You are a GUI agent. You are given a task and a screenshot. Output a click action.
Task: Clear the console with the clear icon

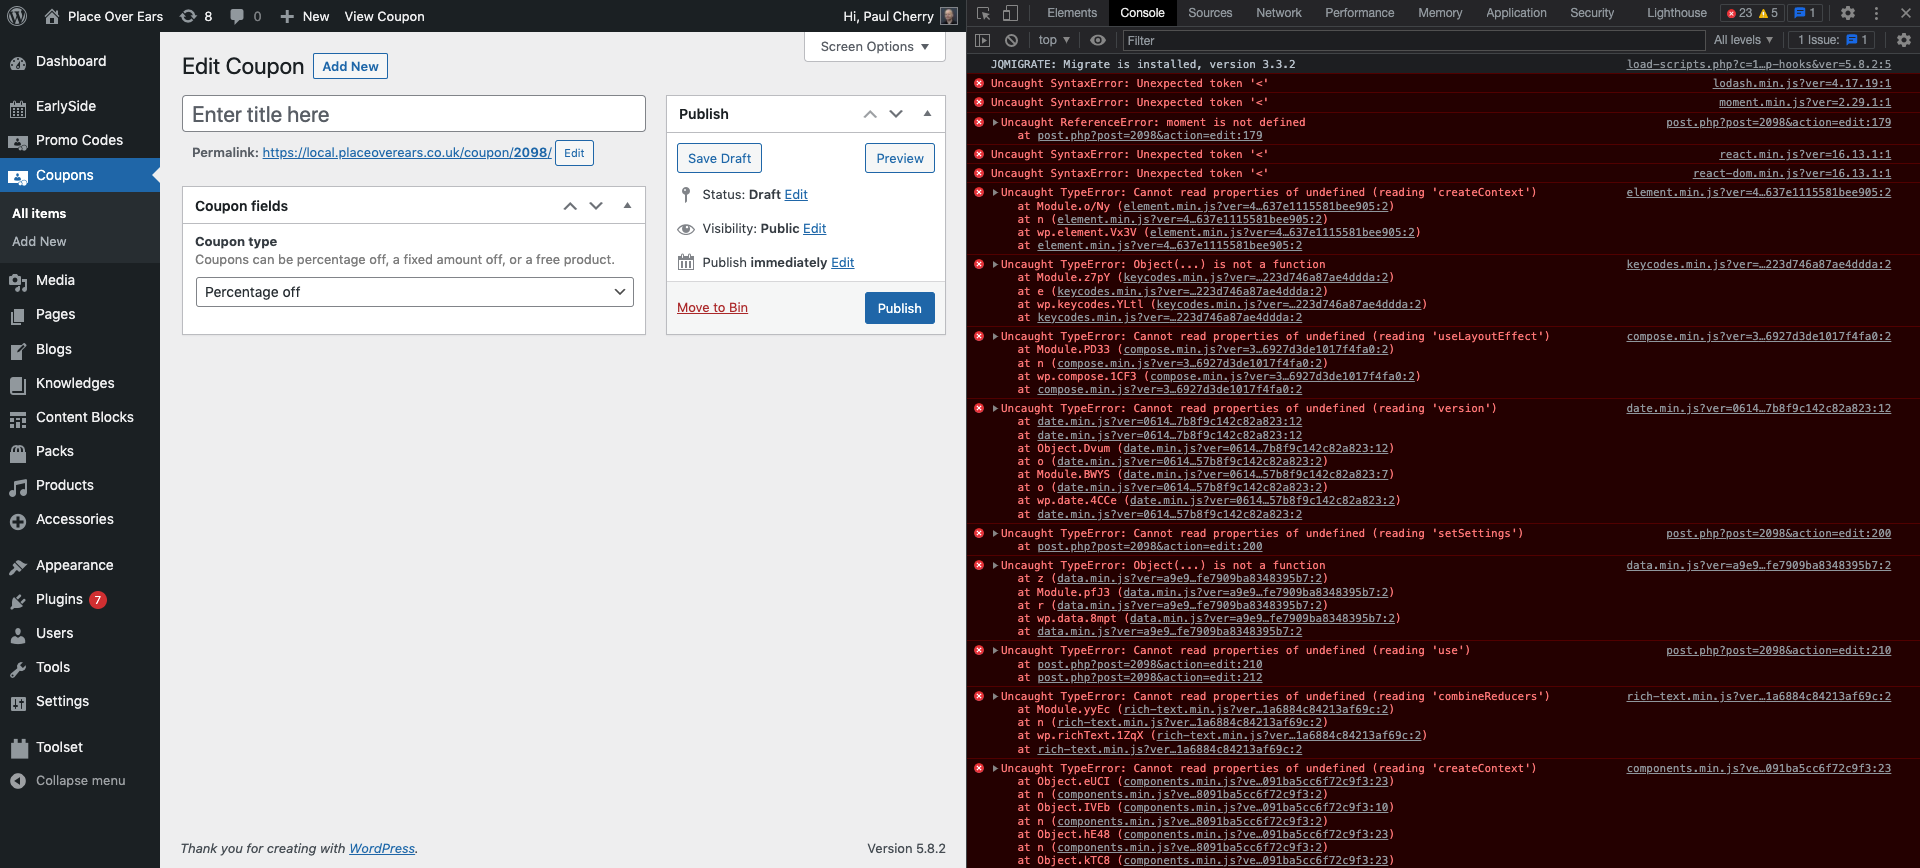(x=1011, y=40)
